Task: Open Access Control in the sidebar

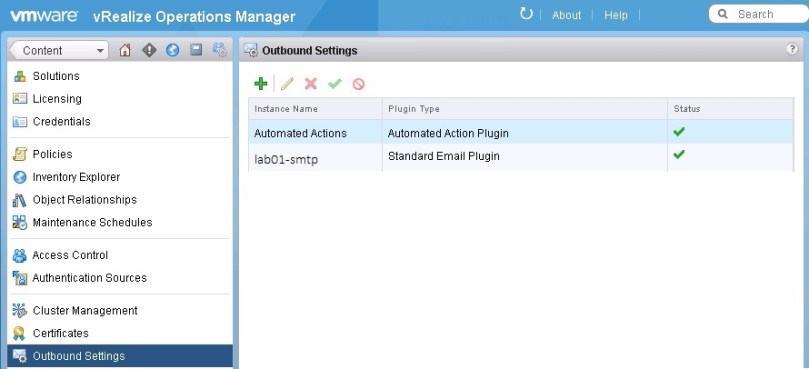Action: 70,255
